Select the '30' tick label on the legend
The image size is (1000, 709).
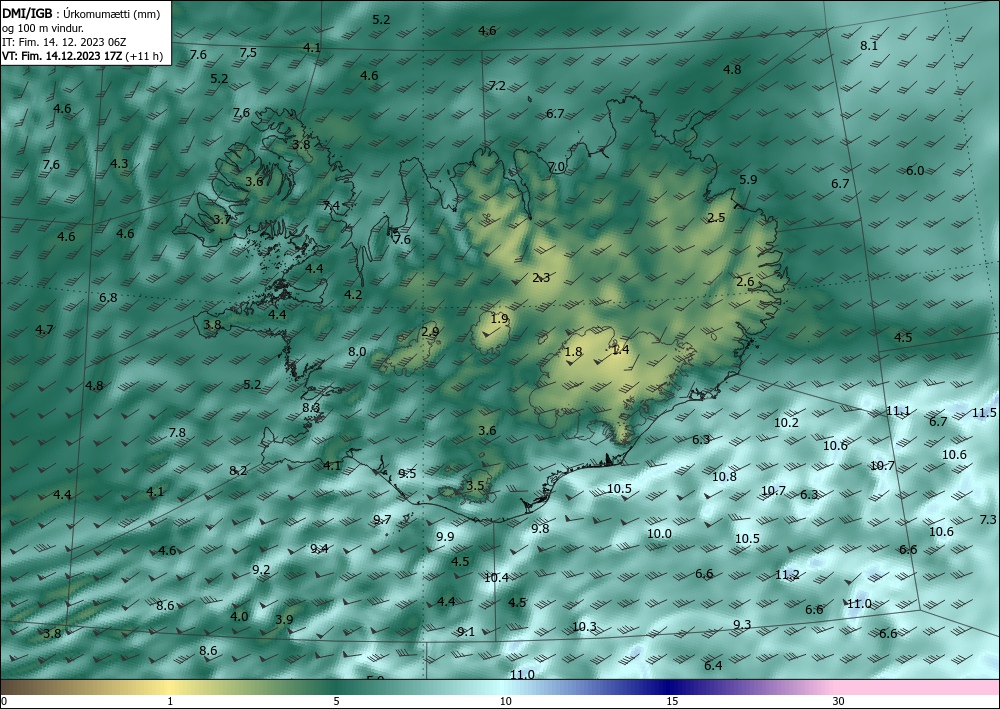tap(838, 702)
